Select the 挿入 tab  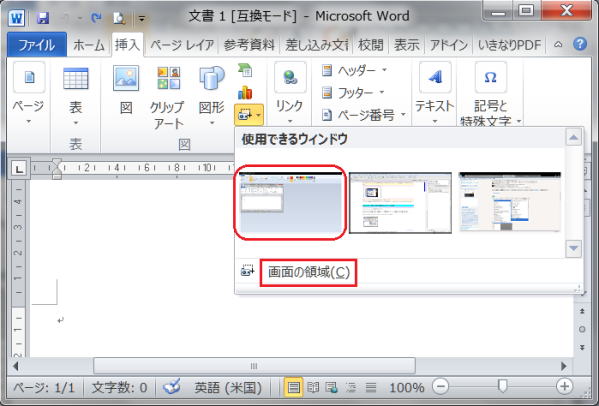[x=127, y=45]
